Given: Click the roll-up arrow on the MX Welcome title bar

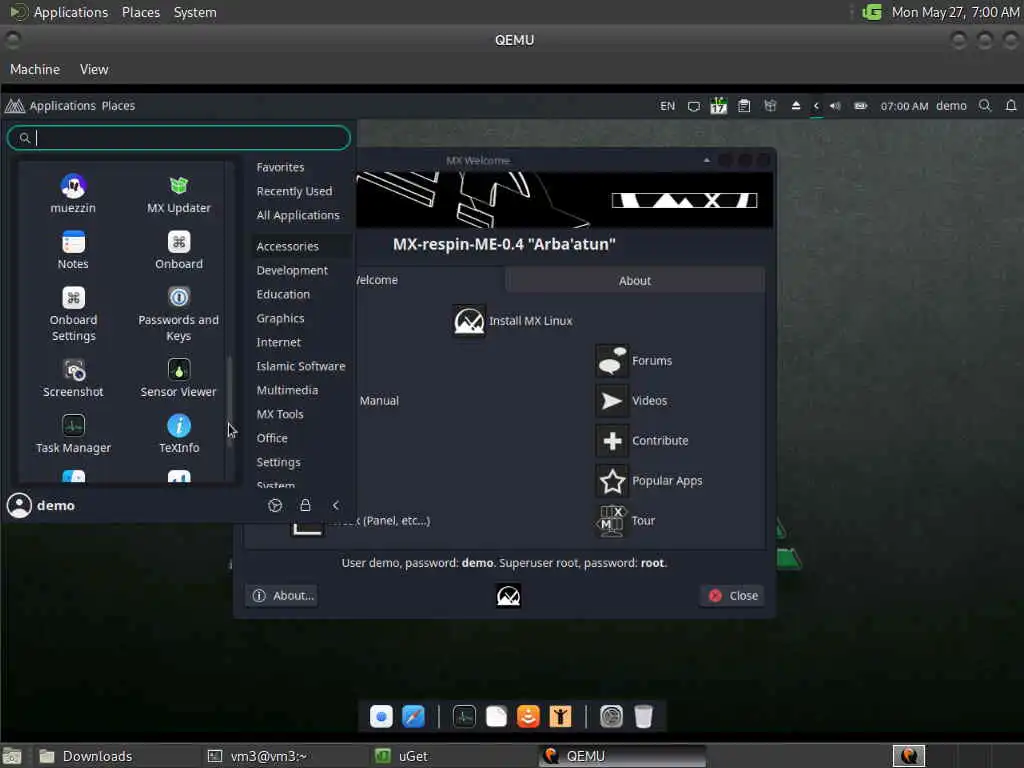Looking at the screenshot, I should (707, 160).
